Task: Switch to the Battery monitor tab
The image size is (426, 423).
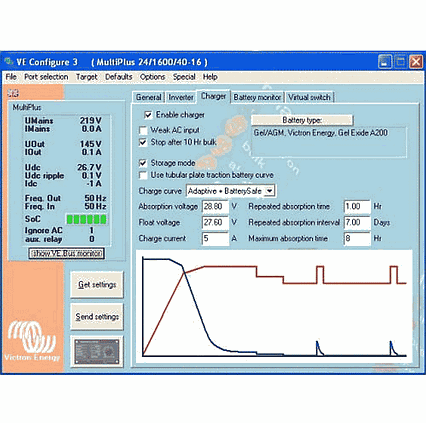Action: tap(257, 97)
